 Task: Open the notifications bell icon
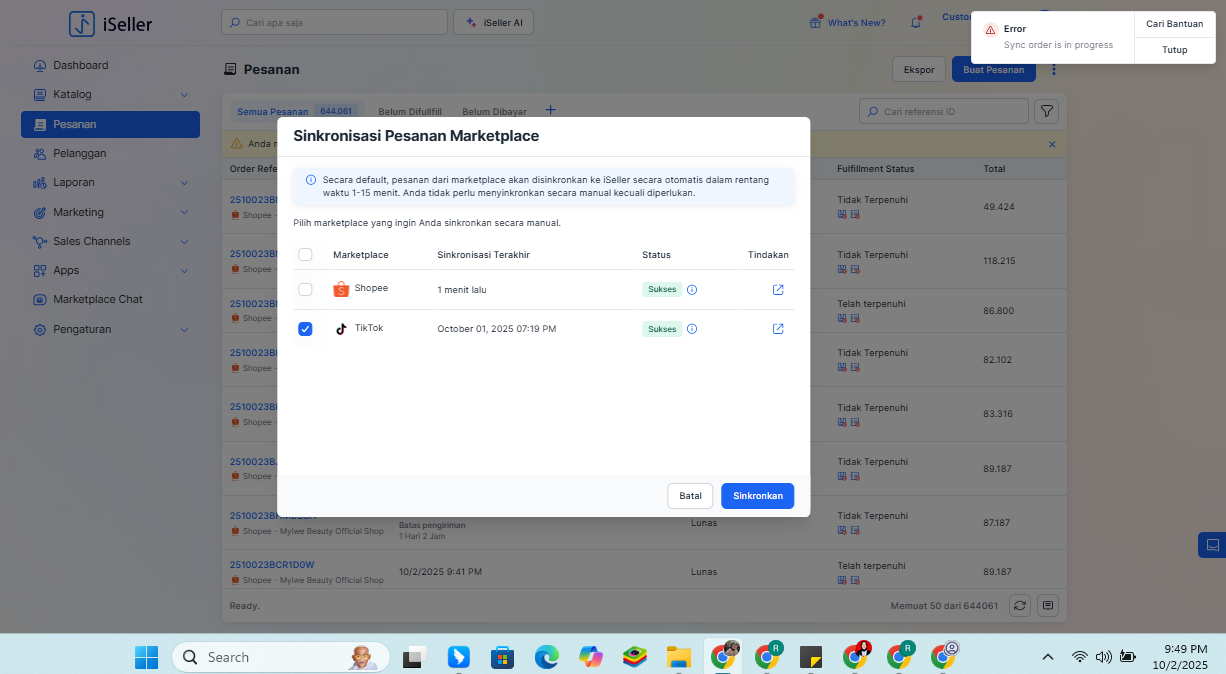point(916,22)
